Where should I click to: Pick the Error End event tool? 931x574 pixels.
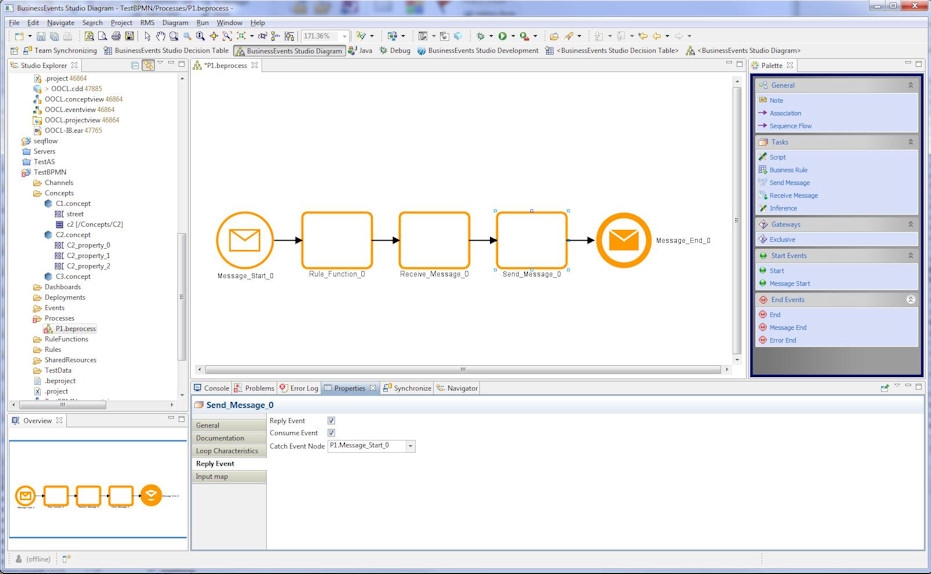point(782,341)
